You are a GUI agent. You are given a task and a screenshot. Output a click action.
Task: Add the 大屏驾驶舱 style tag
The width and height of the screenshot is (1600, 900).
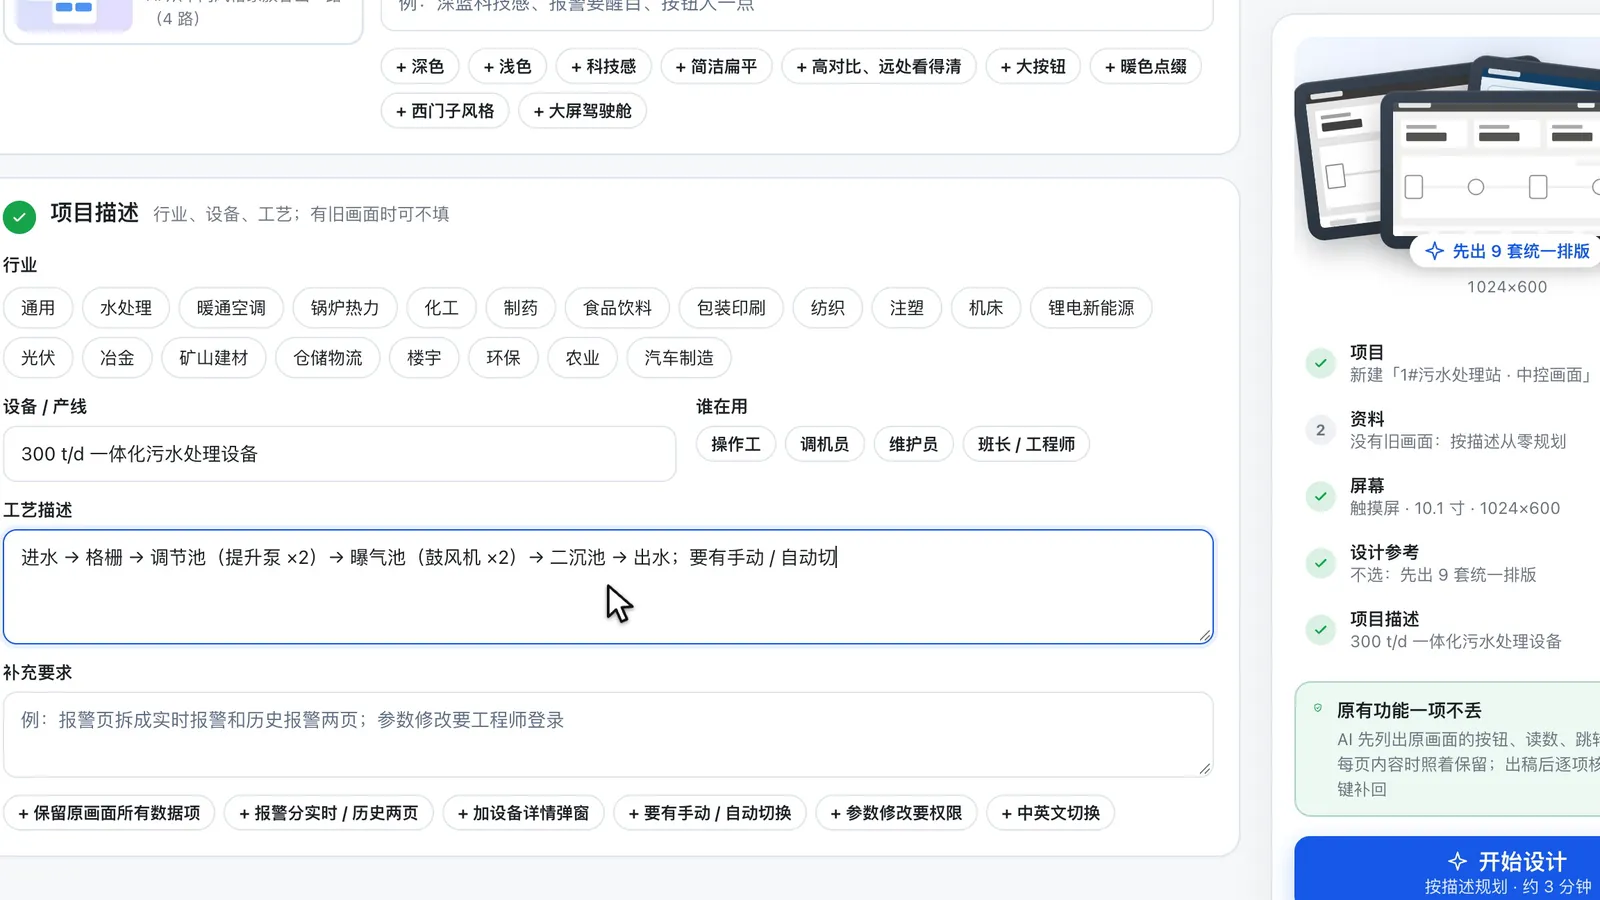click(583, 111)
